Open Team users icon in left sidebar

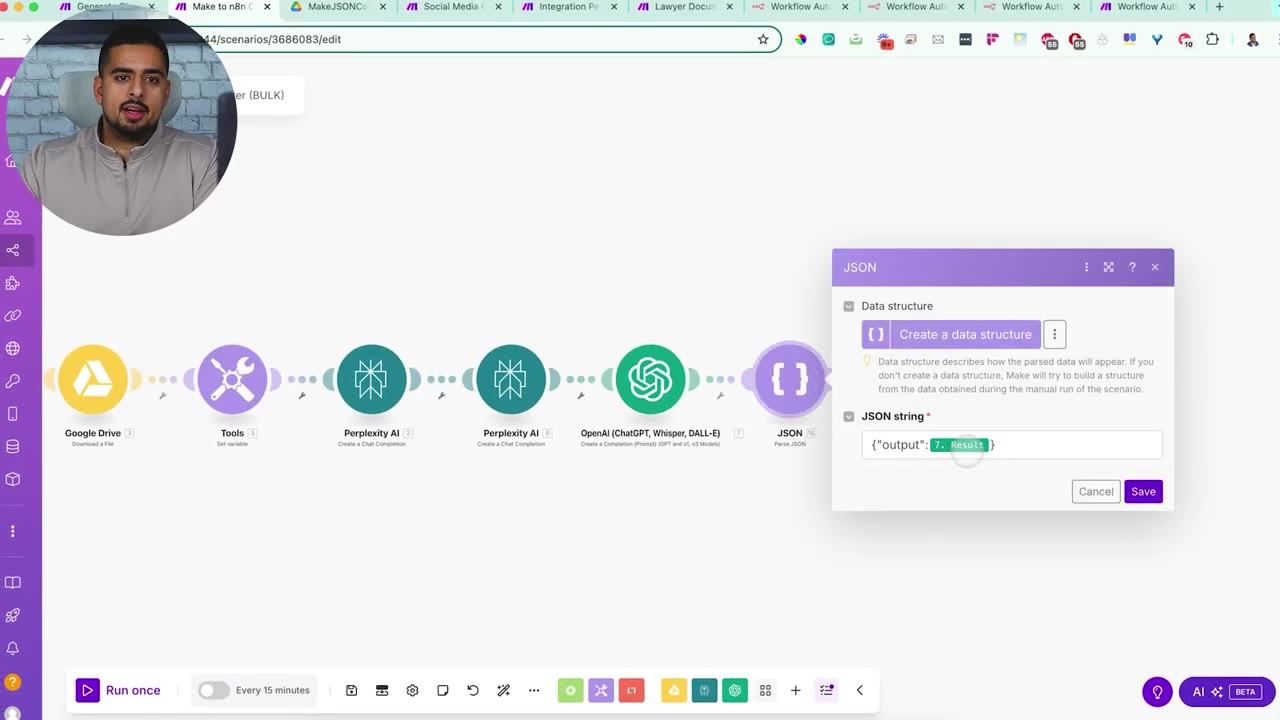point(13,217)
